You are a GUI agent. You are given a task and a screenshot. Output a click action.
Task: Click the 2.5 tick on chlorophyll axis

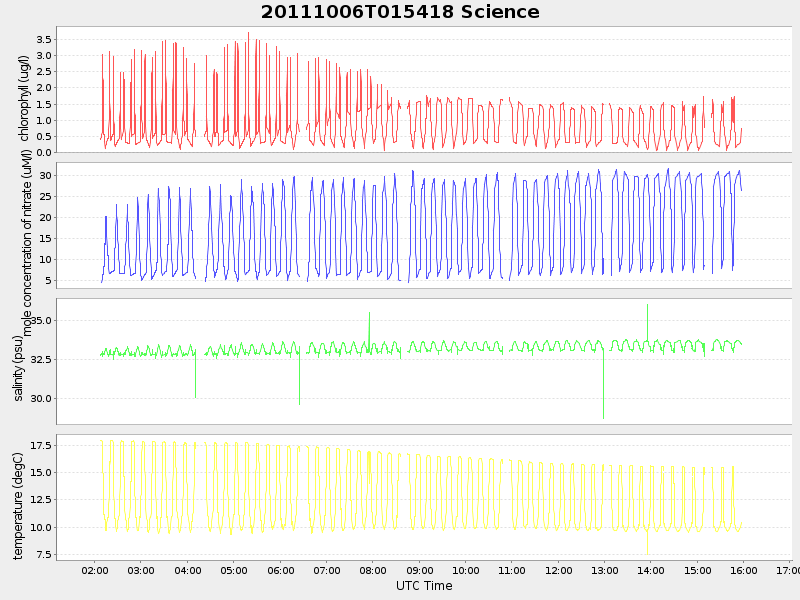click(x=43, y=71)
